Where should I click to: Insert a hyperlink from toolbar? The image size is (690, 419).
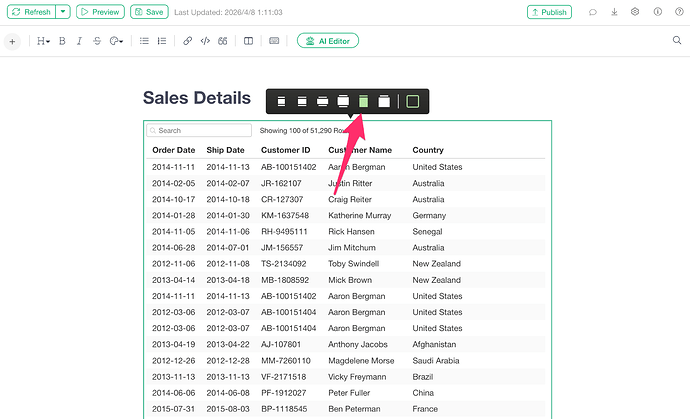188,41
